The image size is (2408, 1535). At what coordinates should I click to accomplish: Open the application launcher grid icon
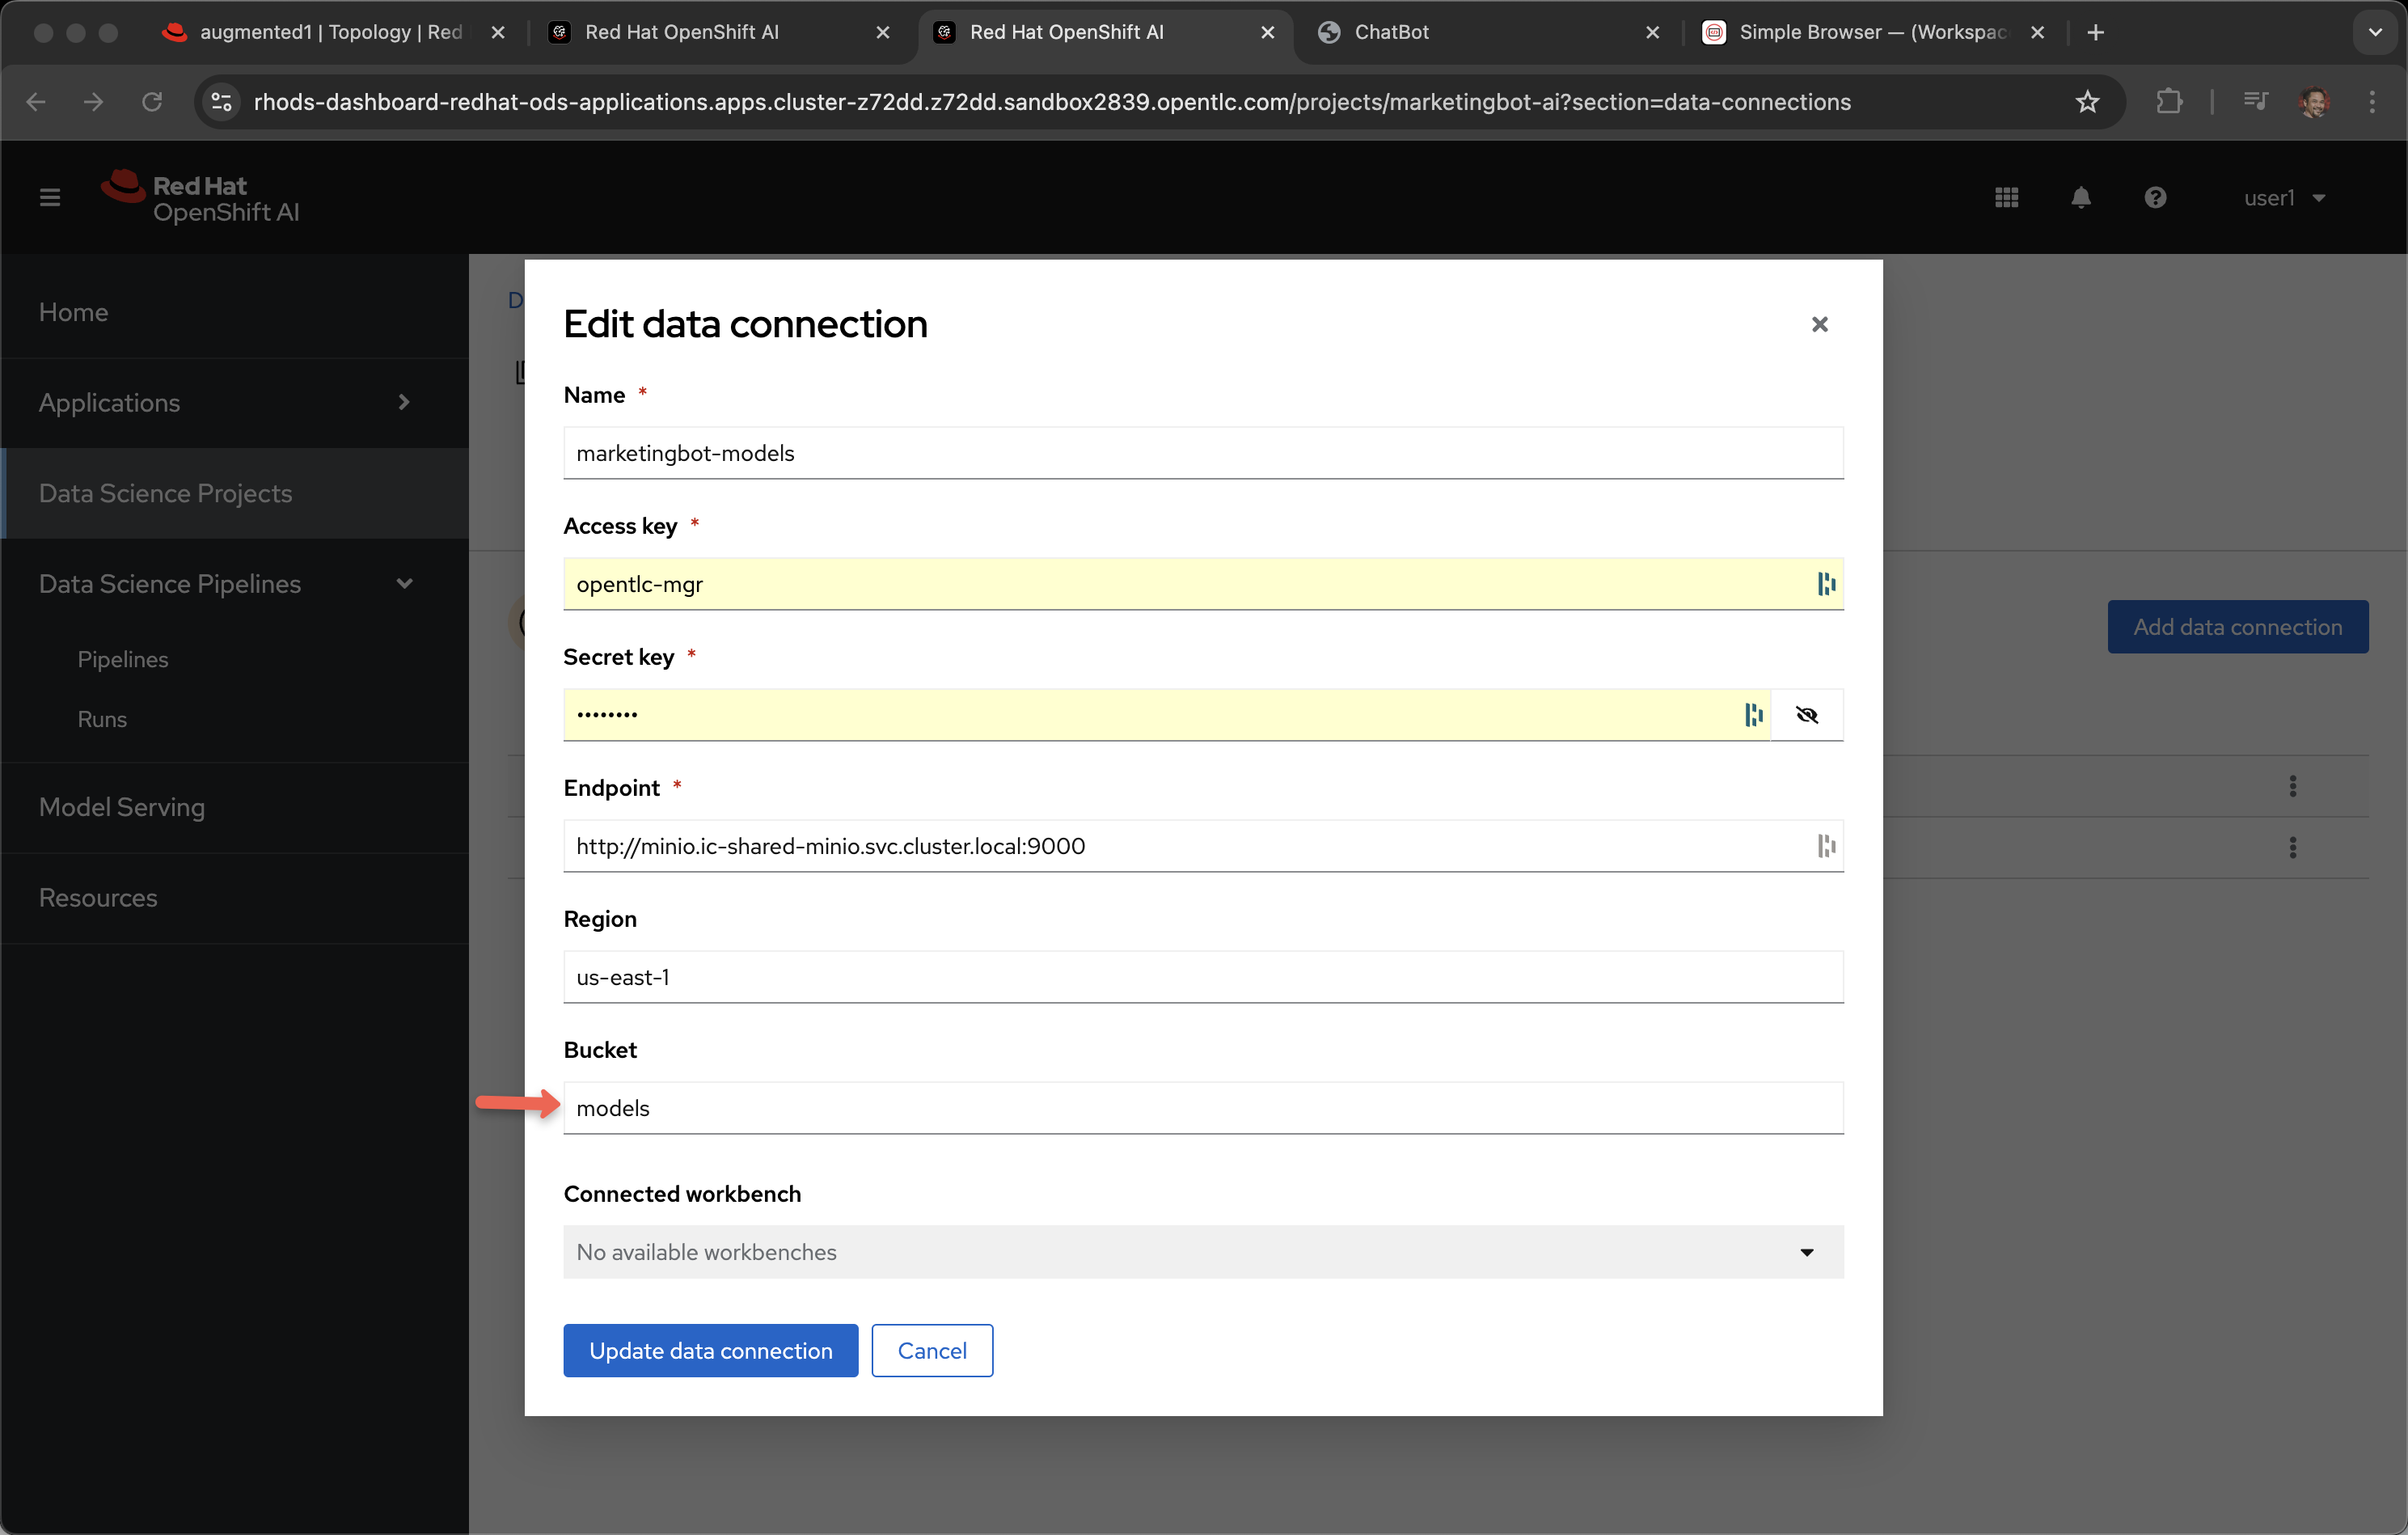(2006, 198)
